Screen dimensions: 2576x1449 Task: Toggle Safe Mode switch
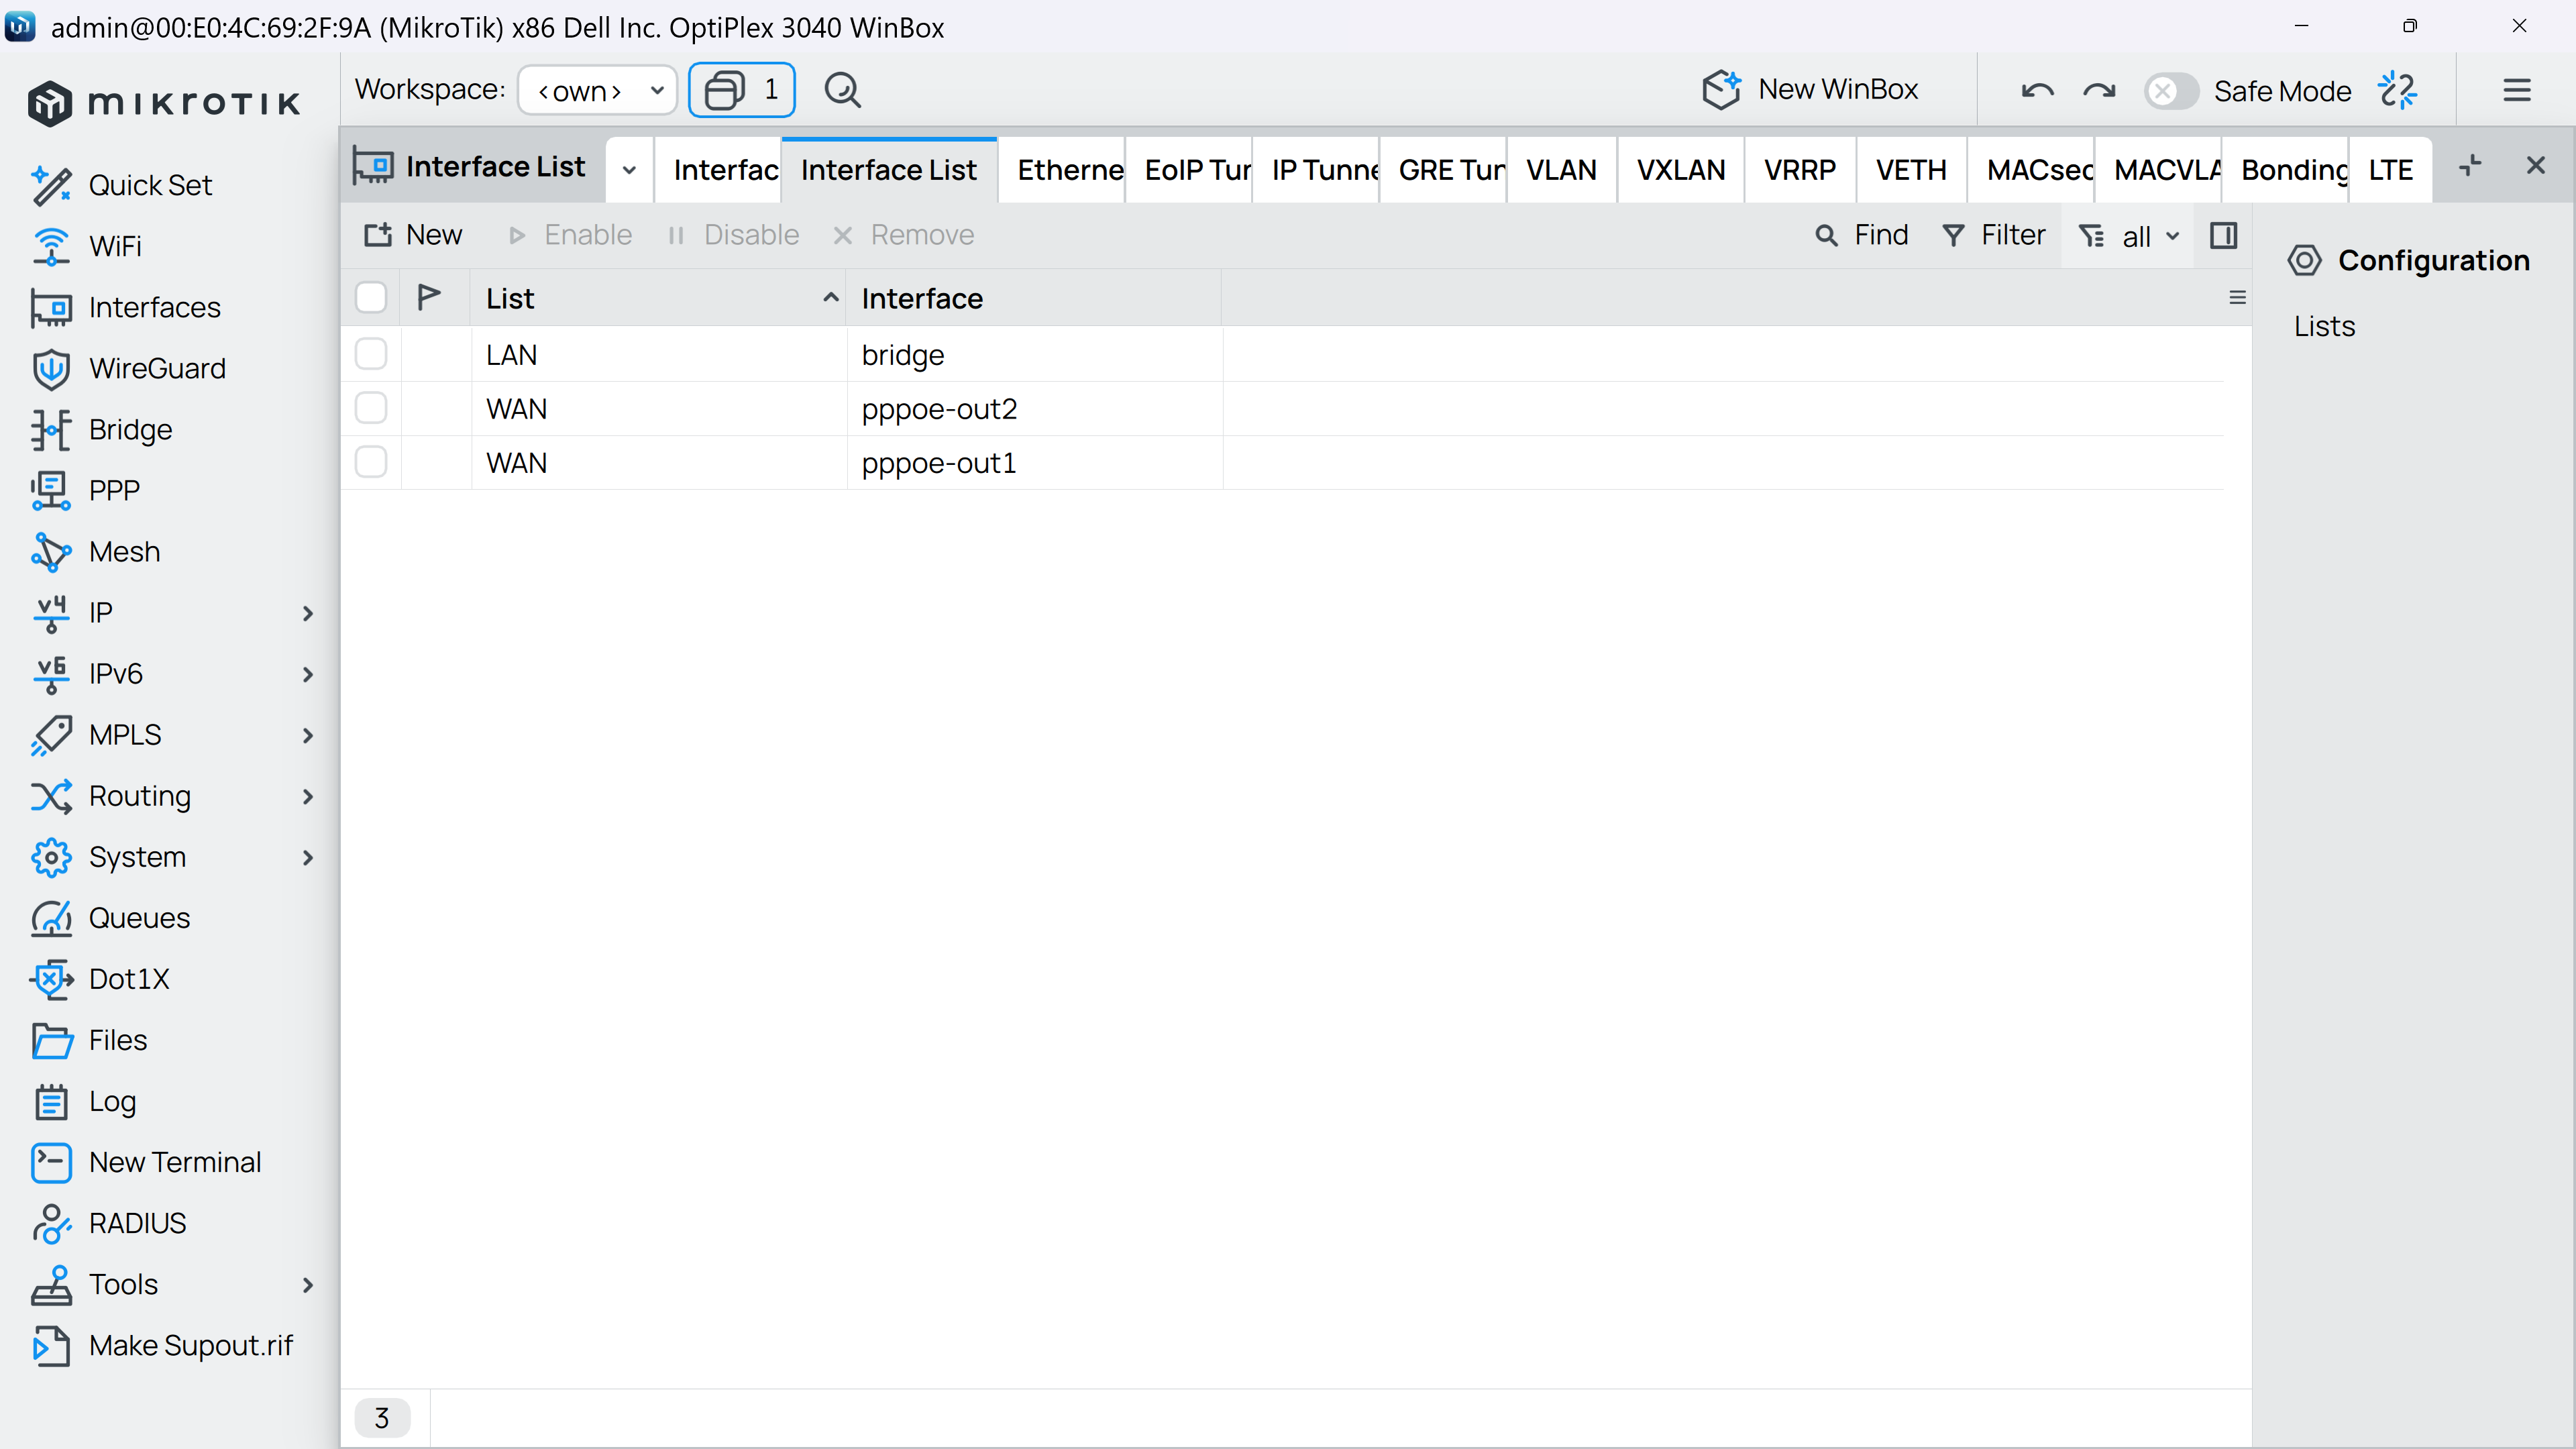2170,91
